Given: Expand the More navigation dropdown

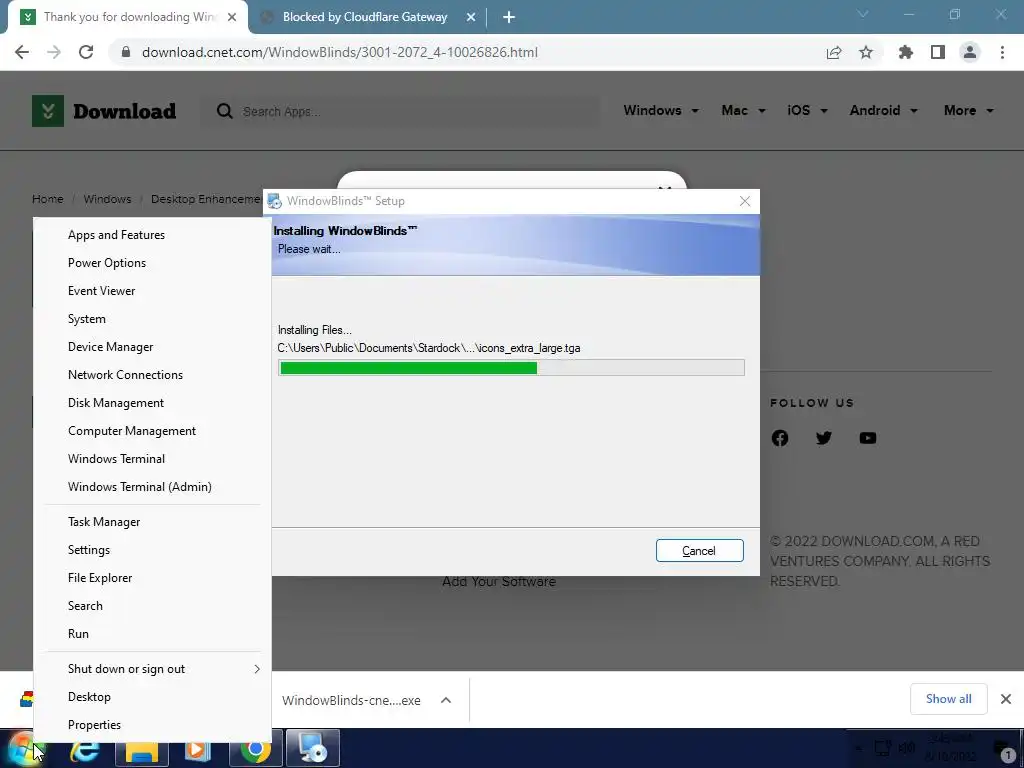Looking at the screenshot, I should [968, 110].
